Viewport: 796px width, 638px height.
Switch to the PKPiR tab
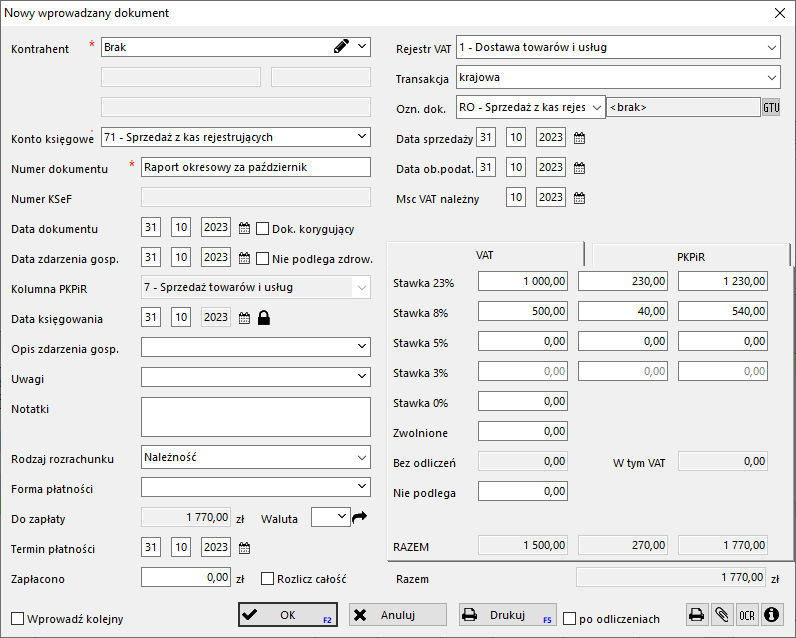(x=691, y=256)
